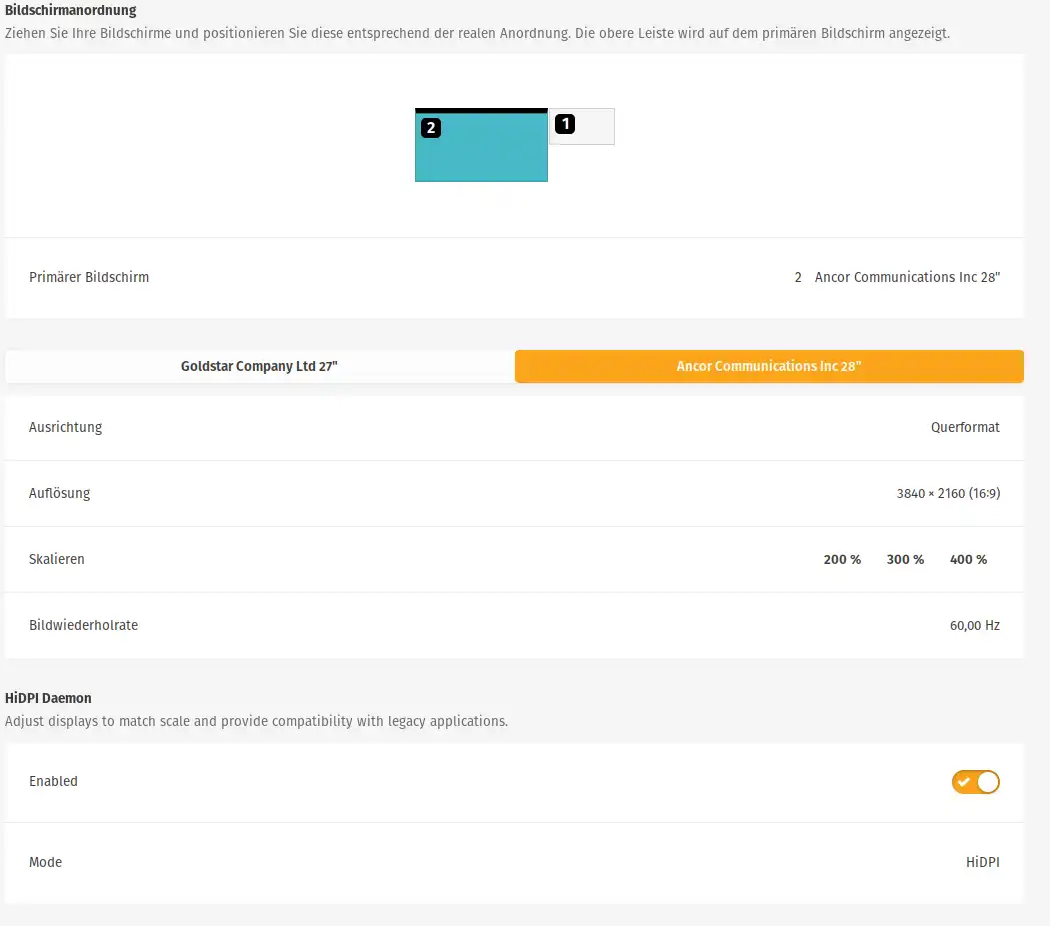The width and height of the screenshot is (1050, 926).
Task: Click the Primärer Bildschirm label
Action: (x=89, y=277)
